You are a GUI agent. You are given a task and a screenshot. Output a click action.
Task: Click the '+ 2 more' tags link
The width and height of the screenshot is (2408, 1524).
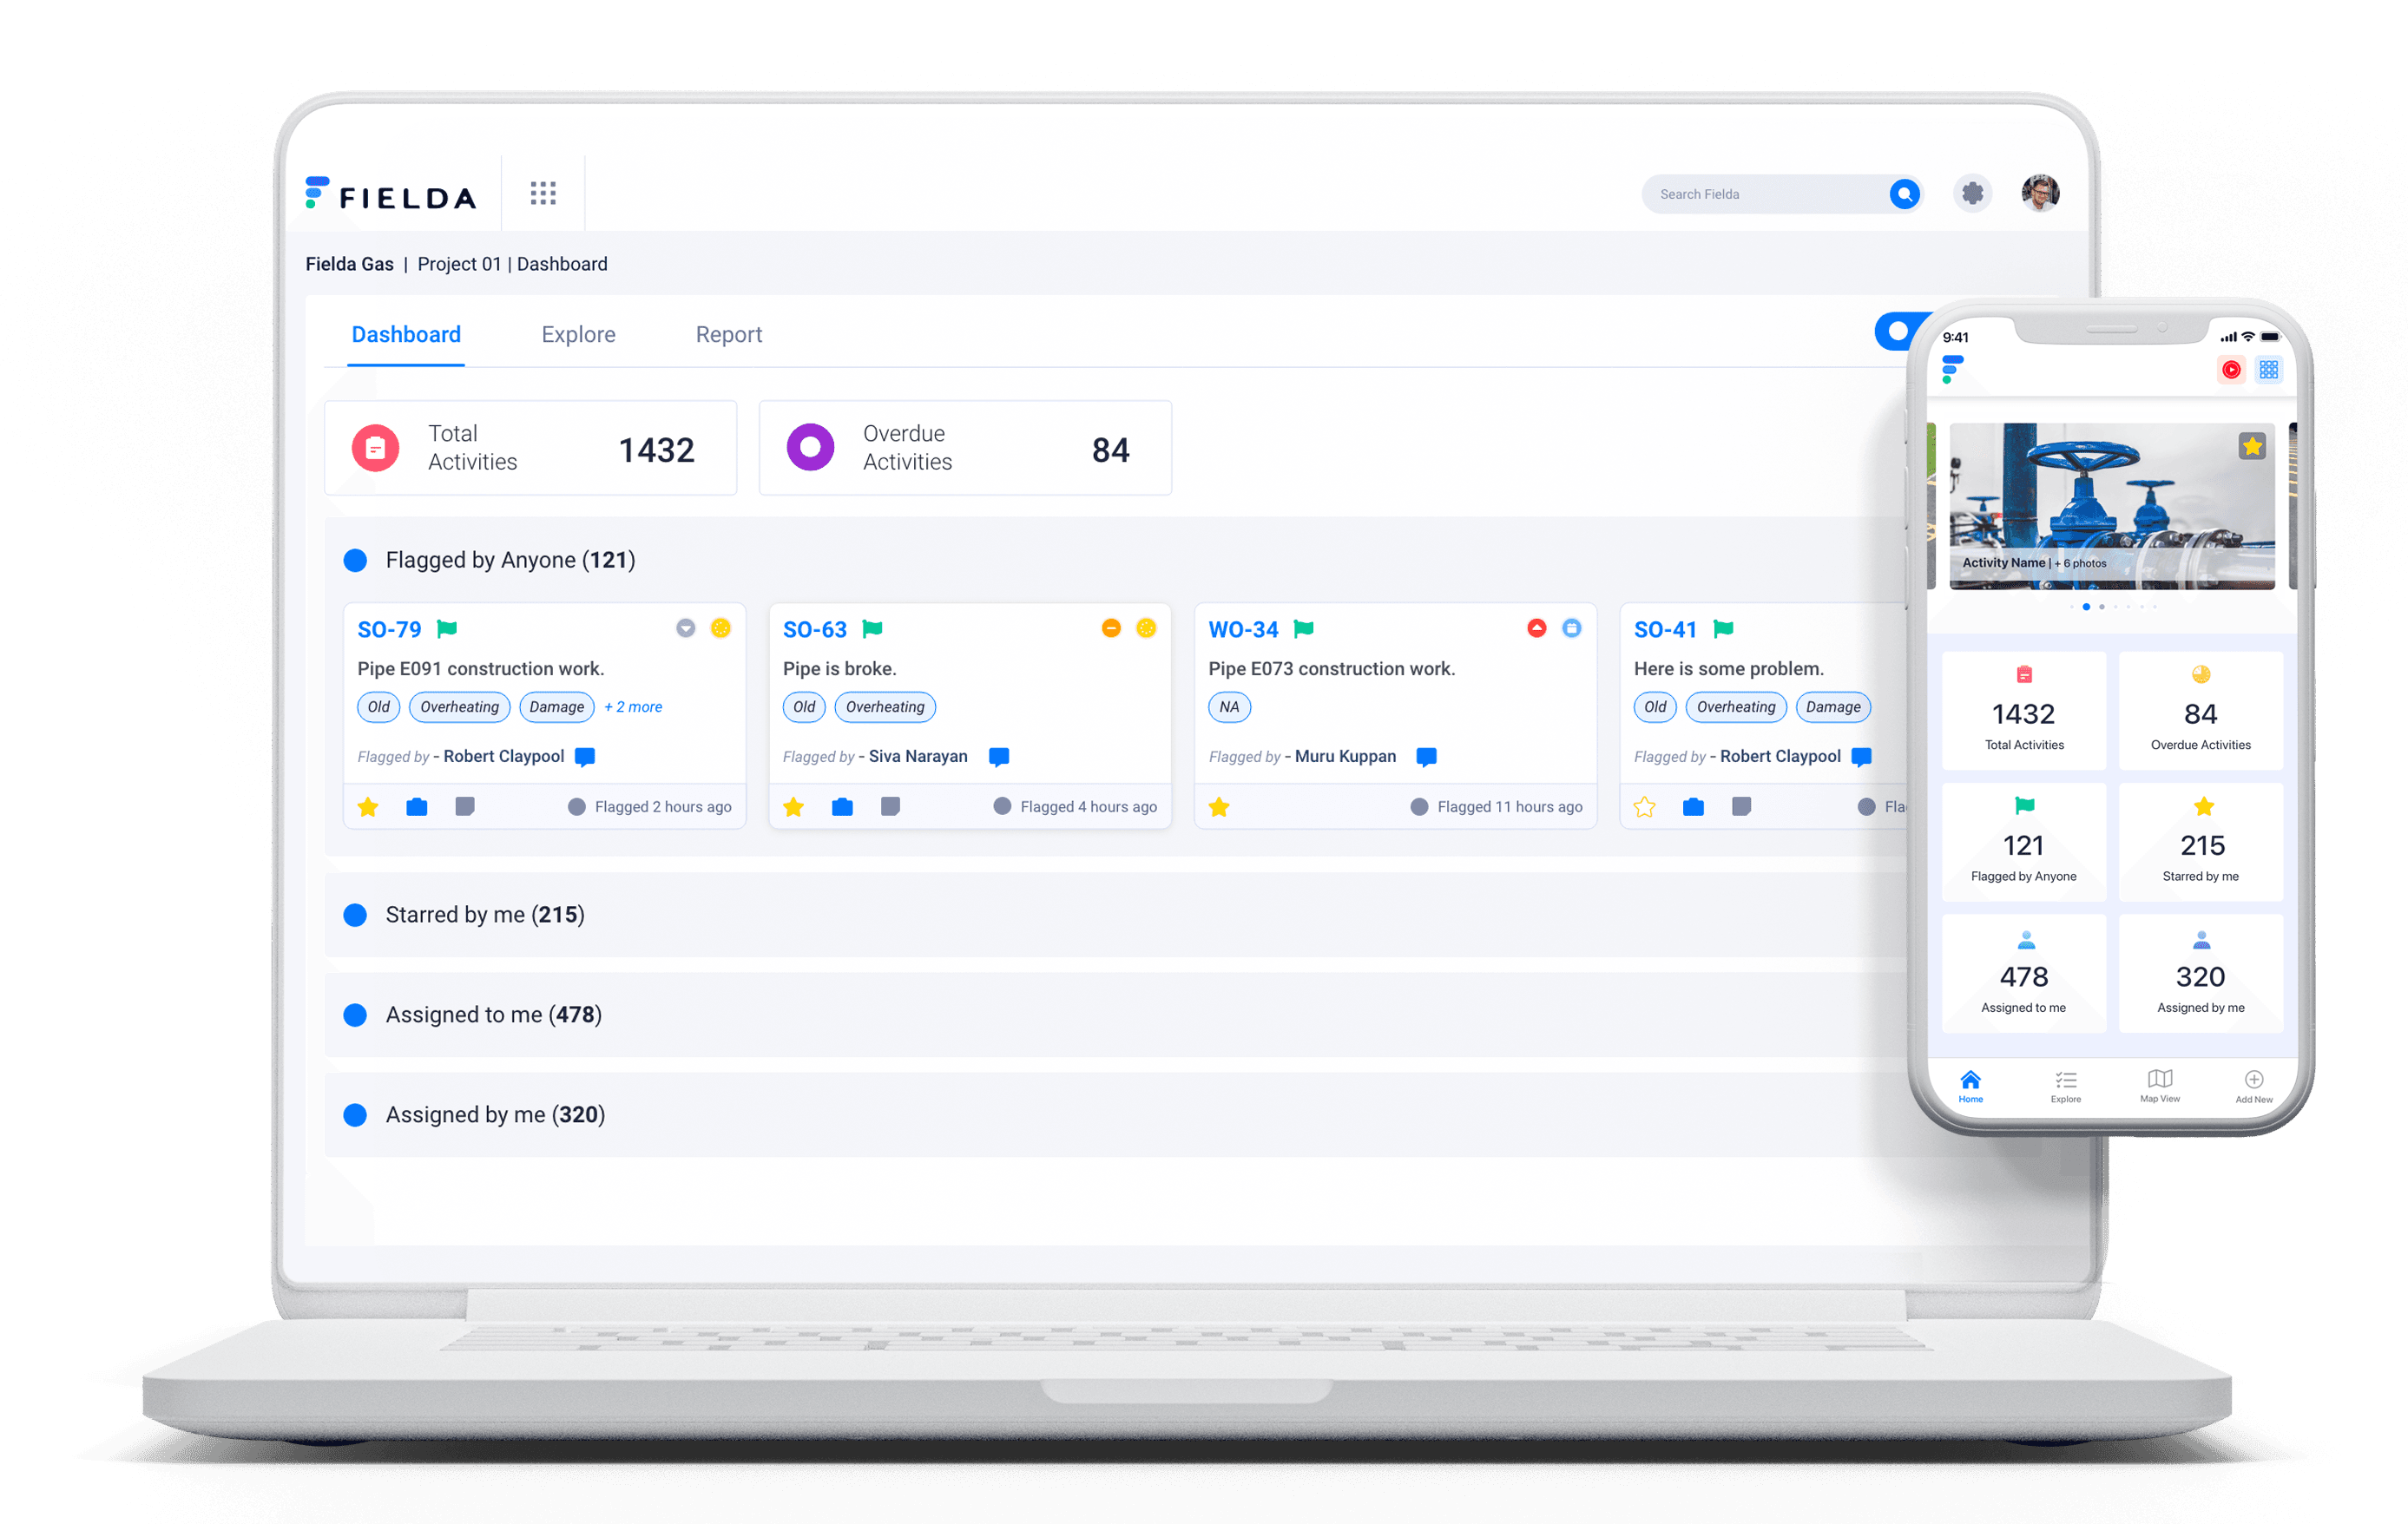click(633, 707)
